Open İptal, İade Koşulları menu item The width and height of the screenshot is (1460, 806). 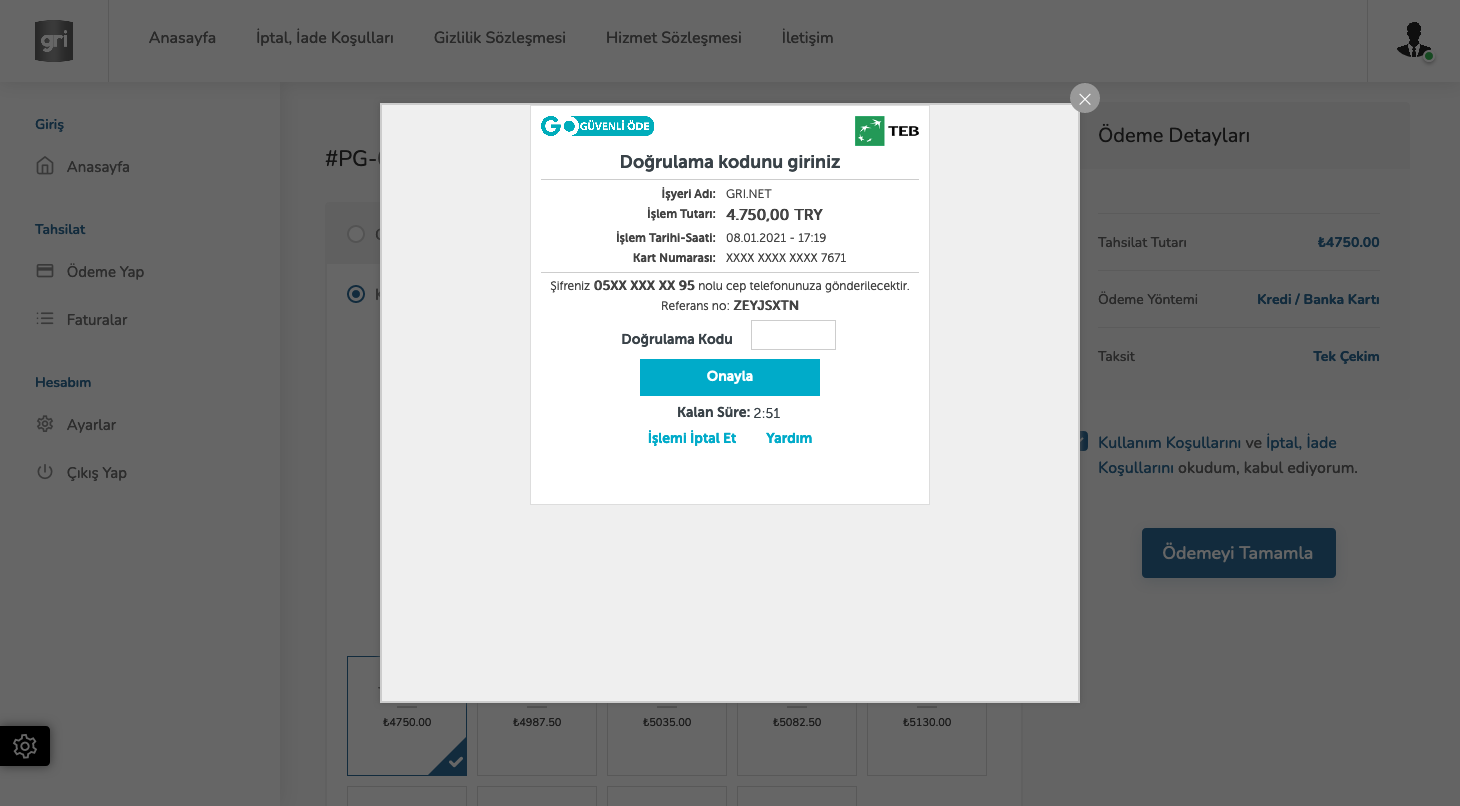point(324,38)
